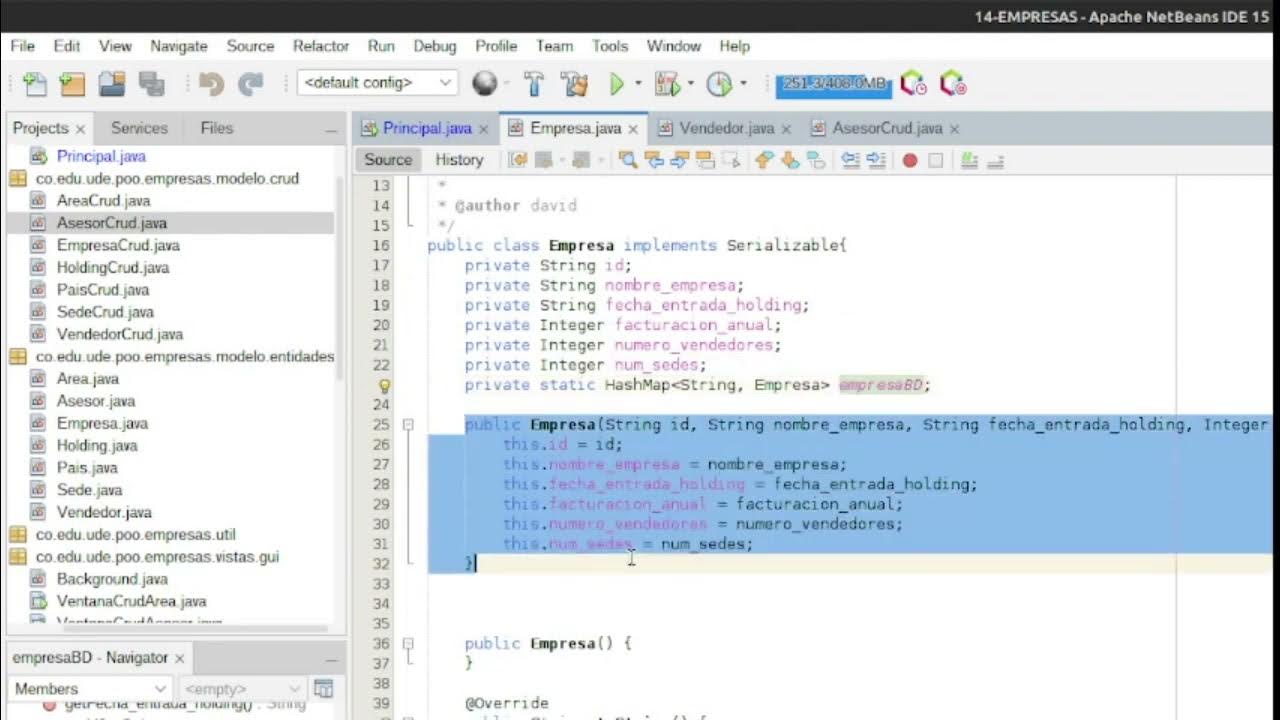Click the Redo arrow icon

click(250, 84)
